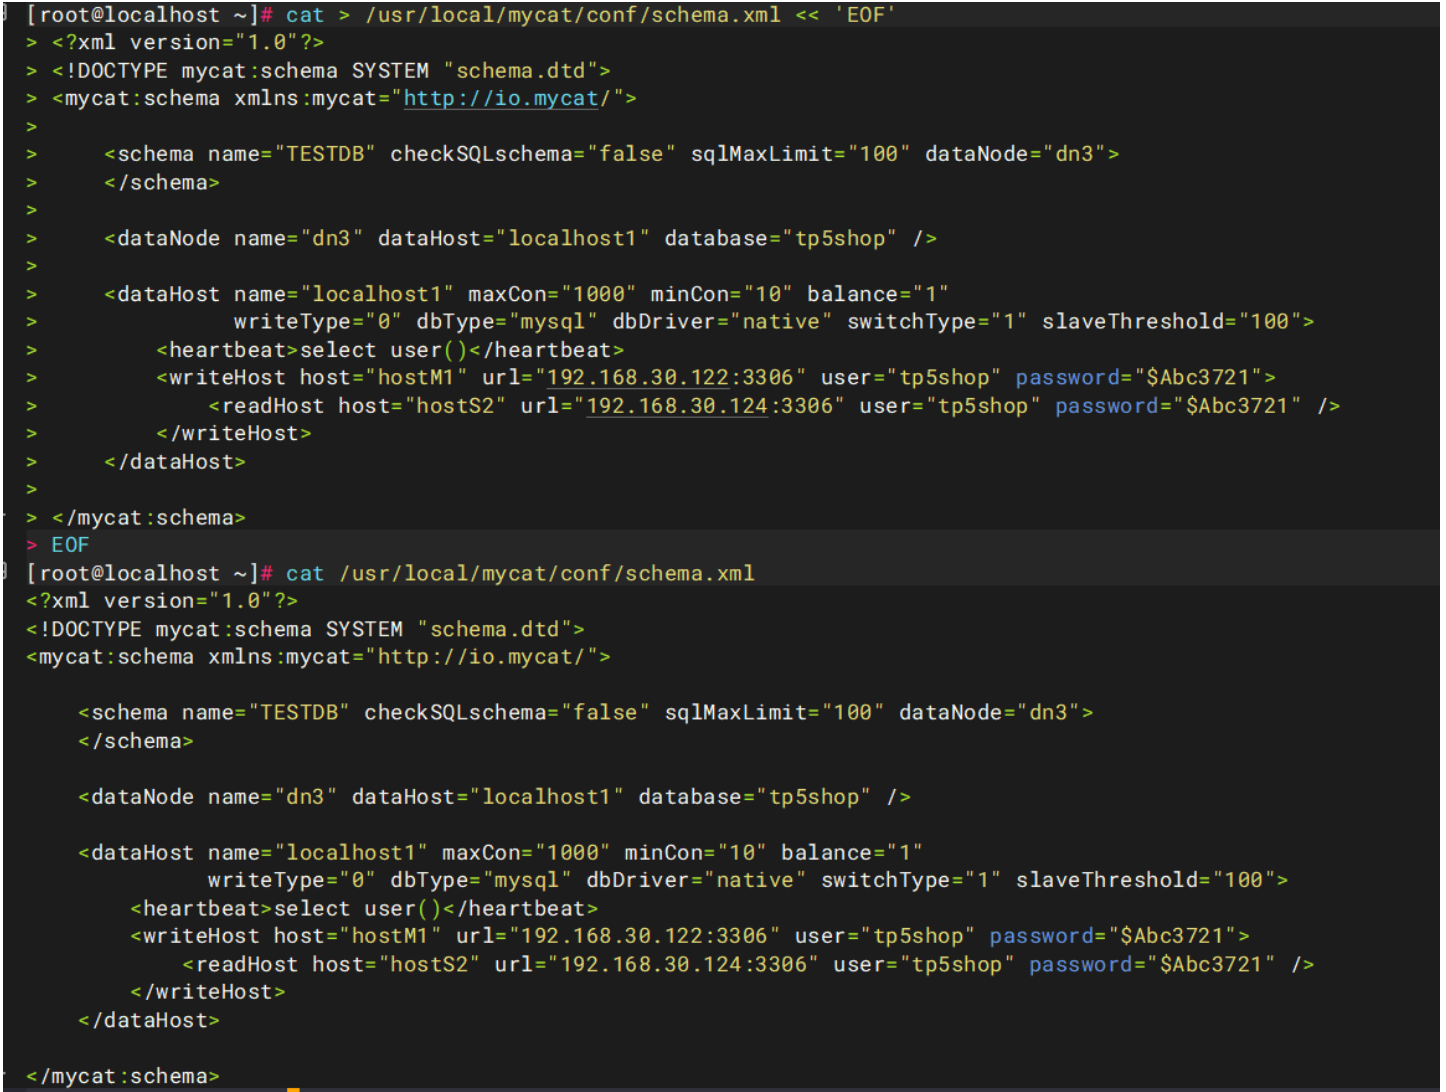1446x1092 pixels.
Task: Open the underlined 192.168.30.124 address
Action: pyautogui.click(x=677, y=405)
